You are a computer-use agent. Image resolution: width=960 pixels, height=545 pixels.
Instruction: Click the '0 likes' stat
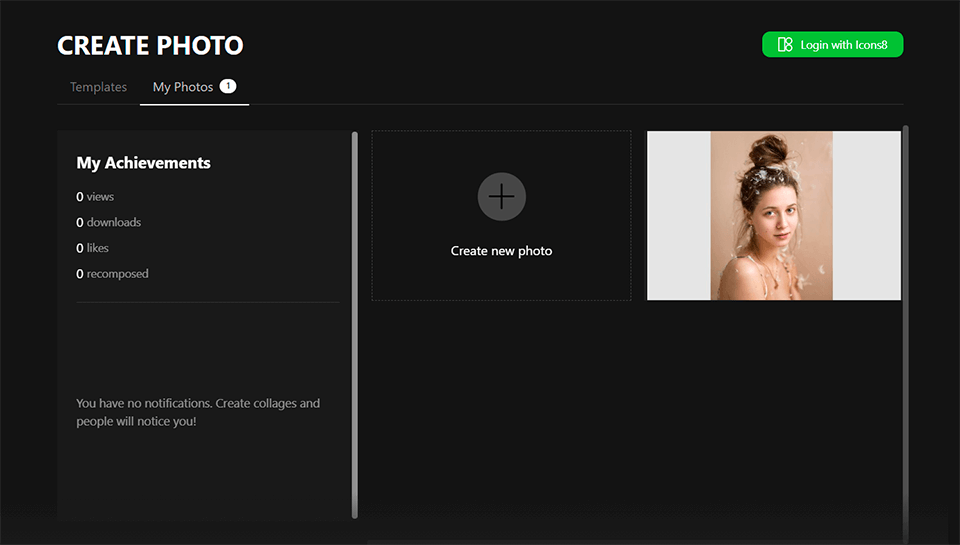coord(93,248)
